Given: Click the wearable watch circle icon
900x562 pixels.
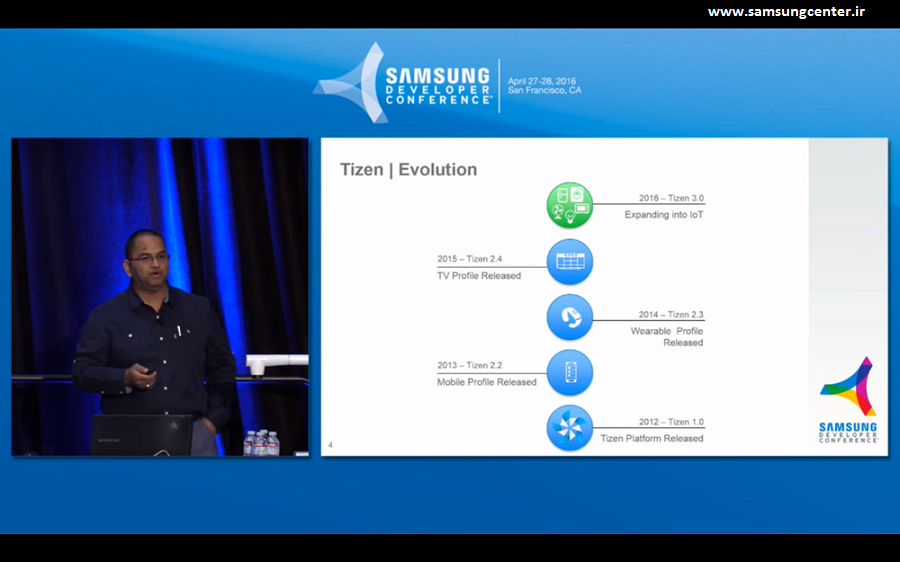Looking at the screenshot, I should (569, 317).
